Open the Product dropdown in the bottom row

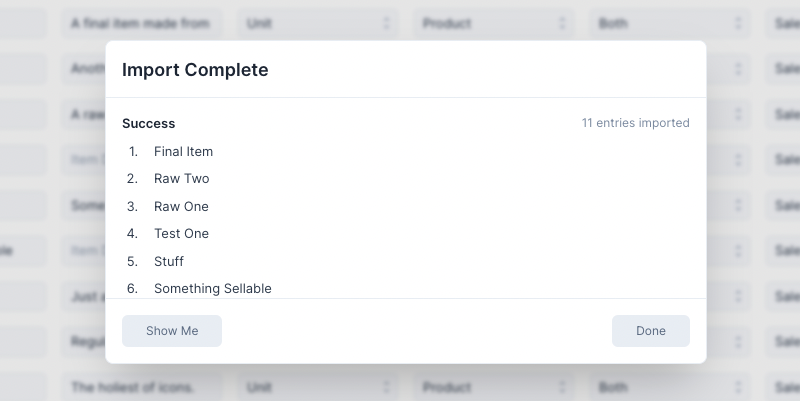pos(493,387)
